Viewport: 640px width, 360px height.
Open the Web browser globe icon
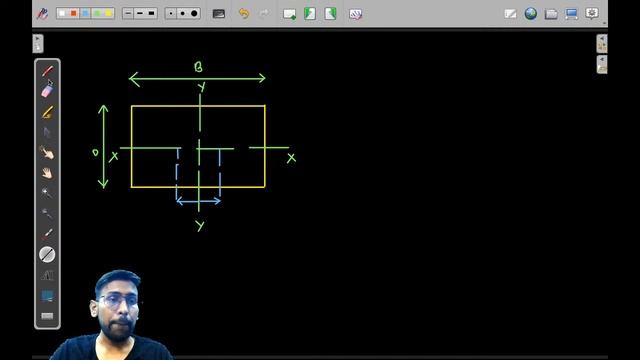click(x=531, y=13)
